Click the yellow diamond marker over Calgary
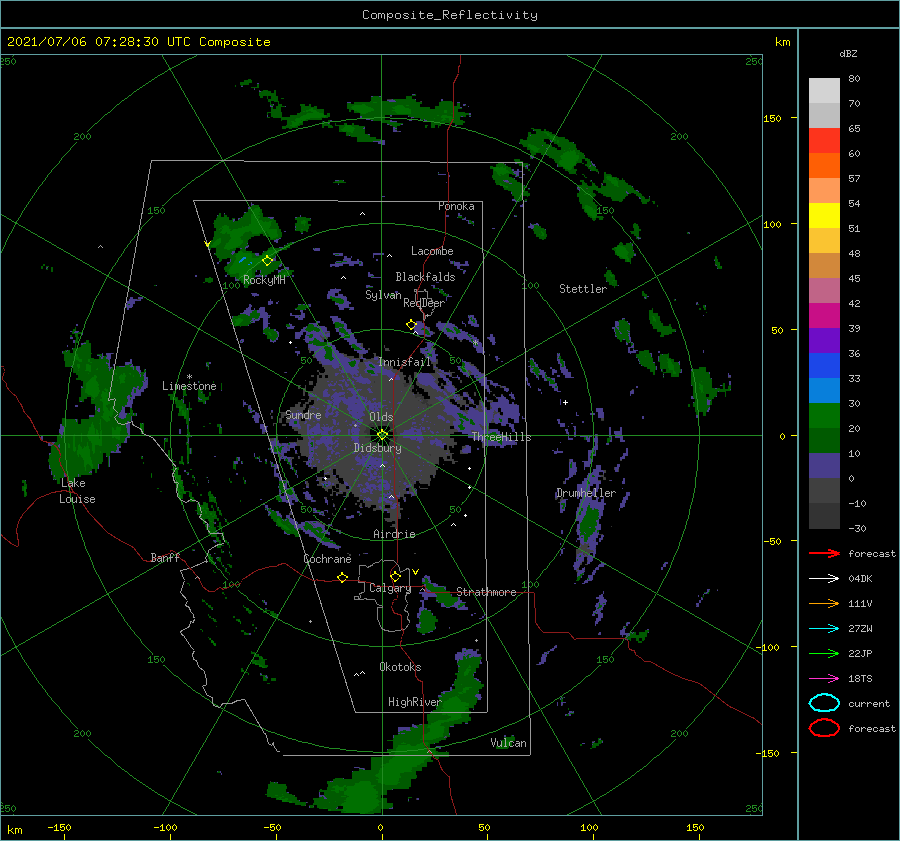The height and width of the screenshot is (841, 900). (x=395, y=576)
